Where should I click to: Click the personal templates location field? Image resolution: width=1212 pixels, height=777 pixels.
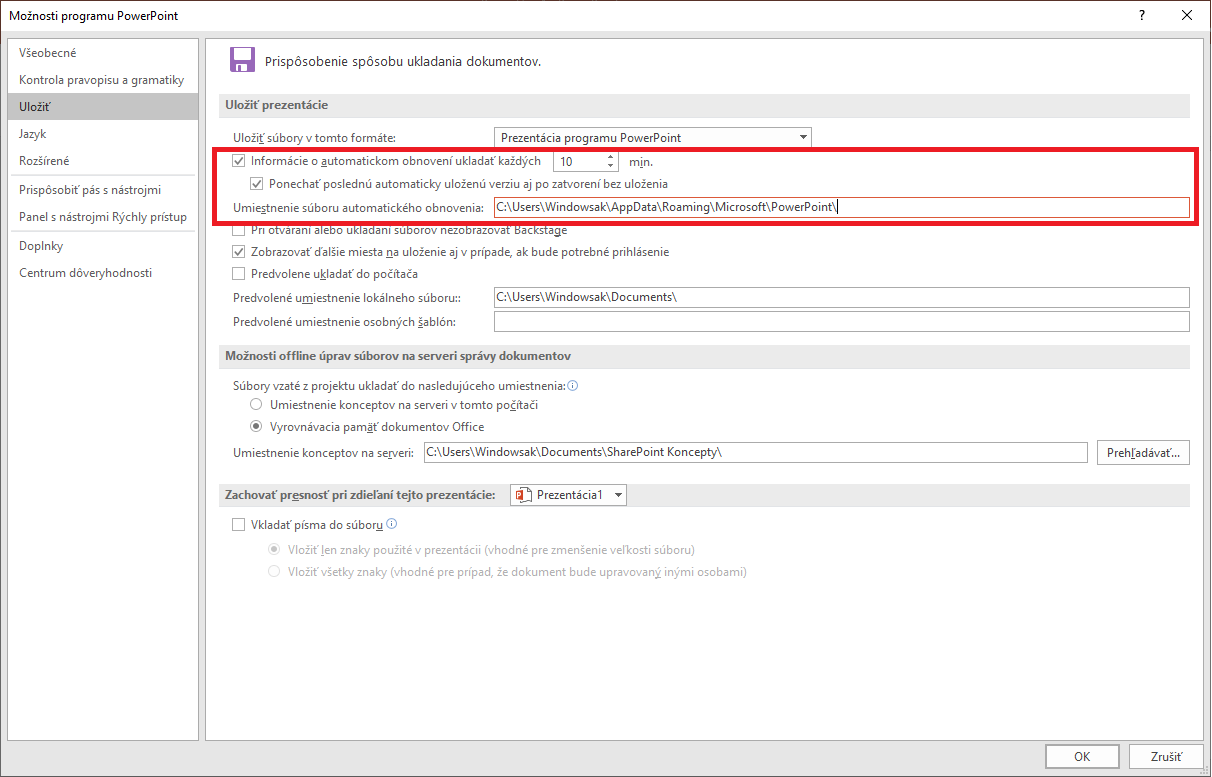(841, 322)
